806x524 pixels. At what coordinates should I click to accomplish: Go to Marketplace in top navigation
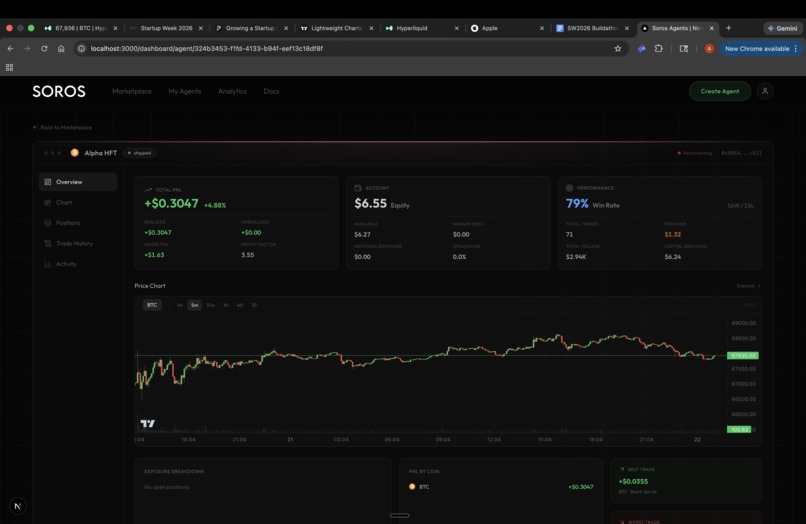pos(132,91)
